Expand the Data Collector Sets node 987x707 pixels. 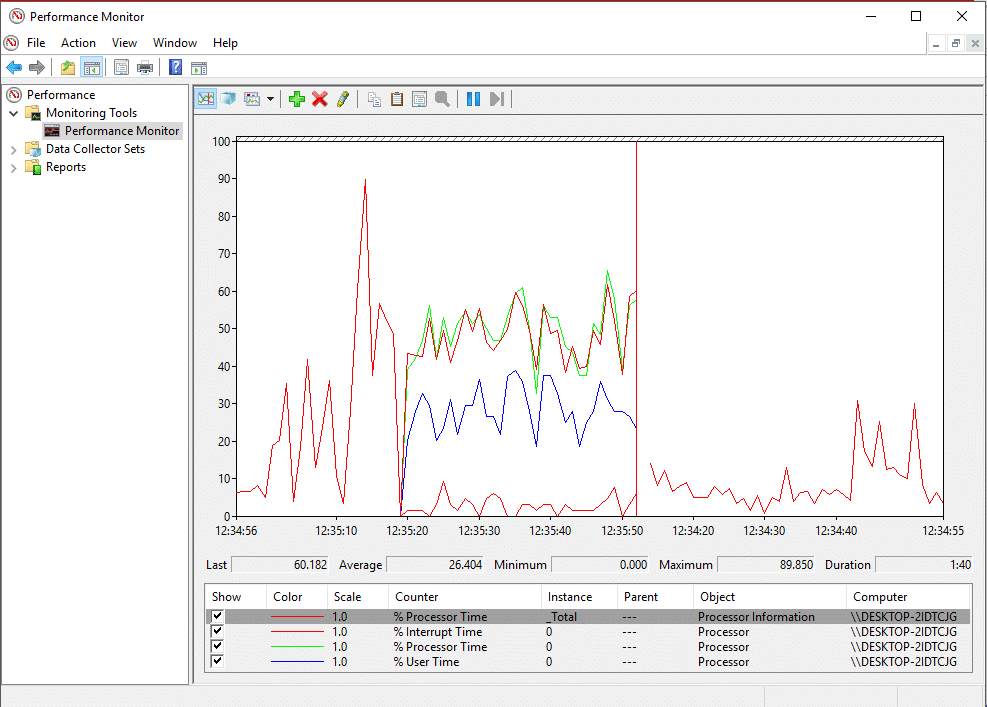14,149
